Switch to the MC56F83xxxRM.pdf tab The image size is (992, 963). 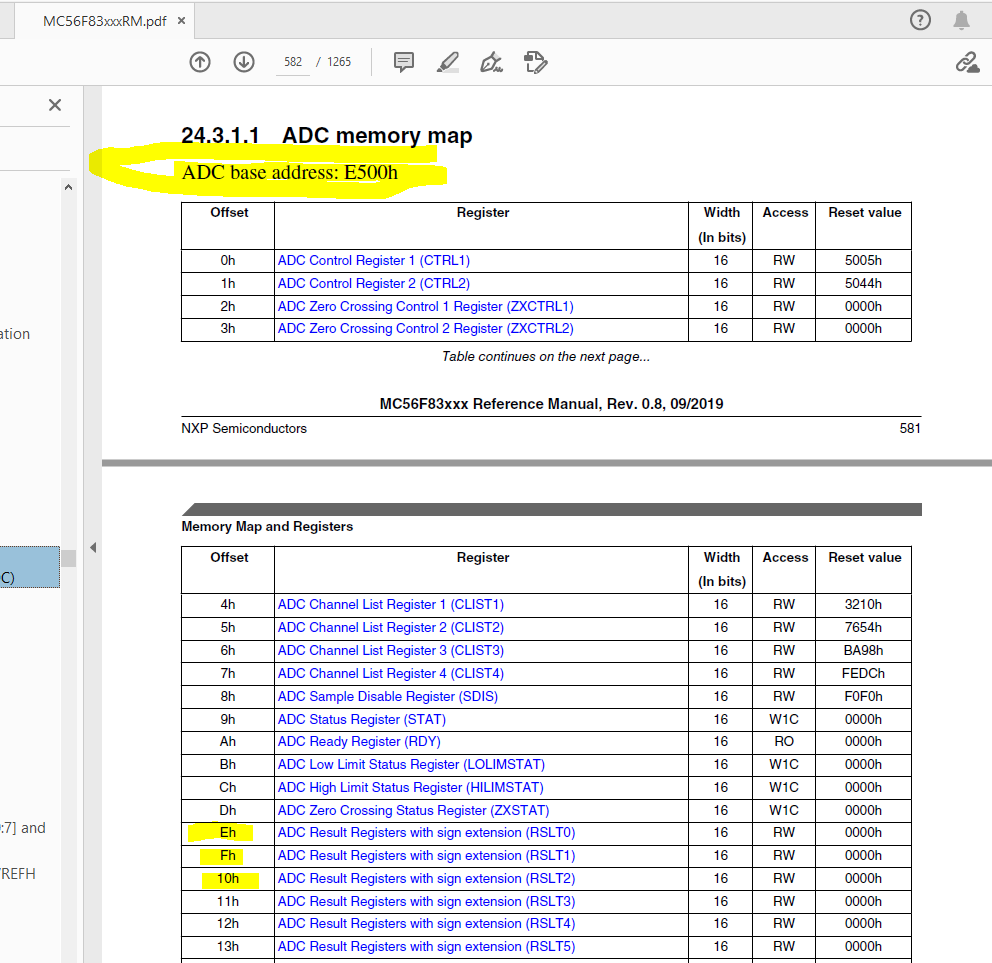coord(104,21)
